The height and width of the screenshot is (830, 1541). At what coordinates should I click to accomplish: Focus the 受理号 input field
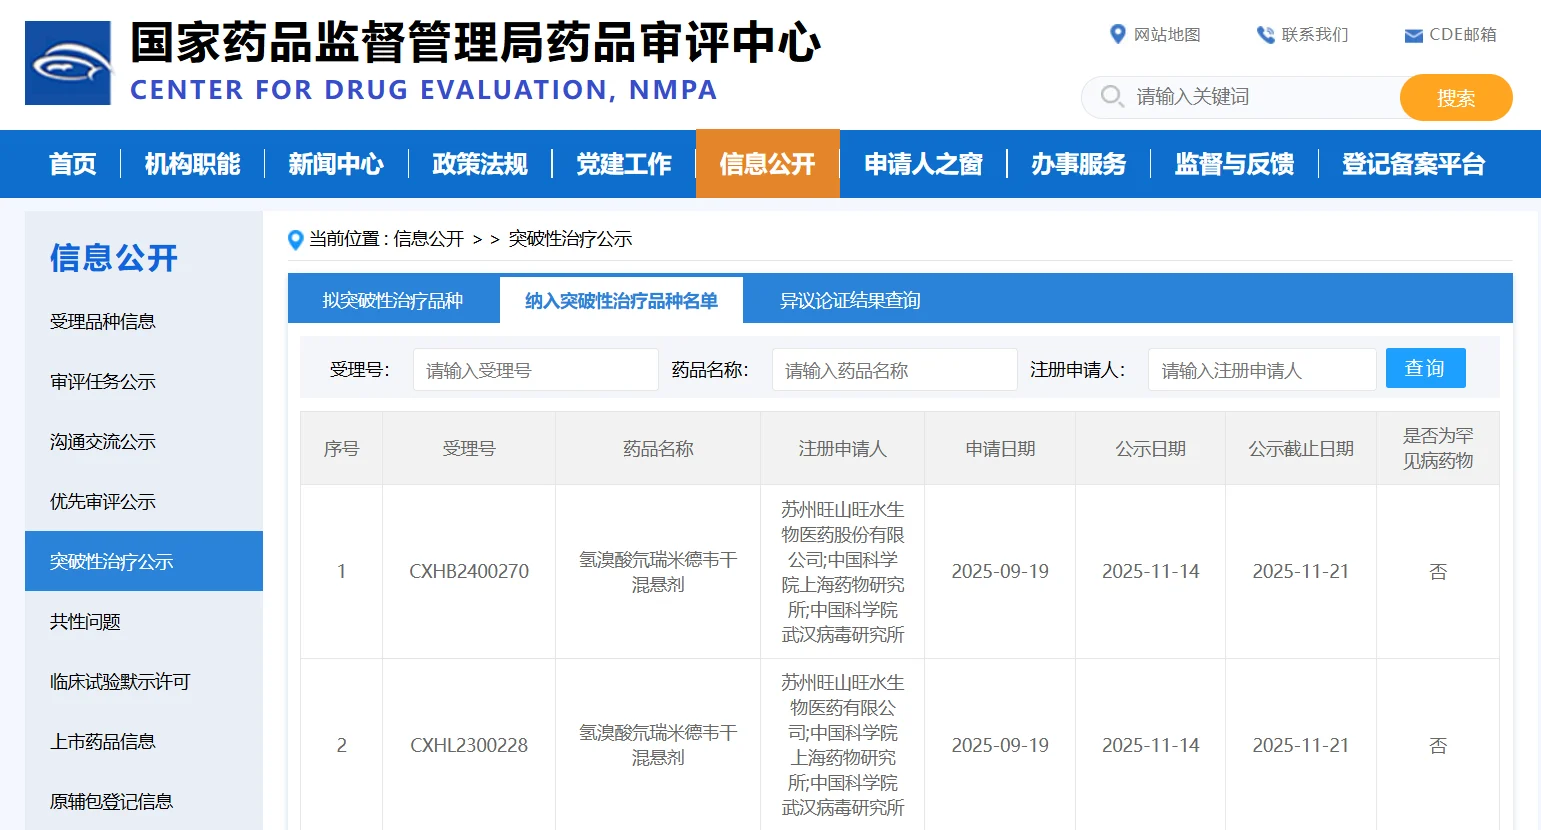535,370
